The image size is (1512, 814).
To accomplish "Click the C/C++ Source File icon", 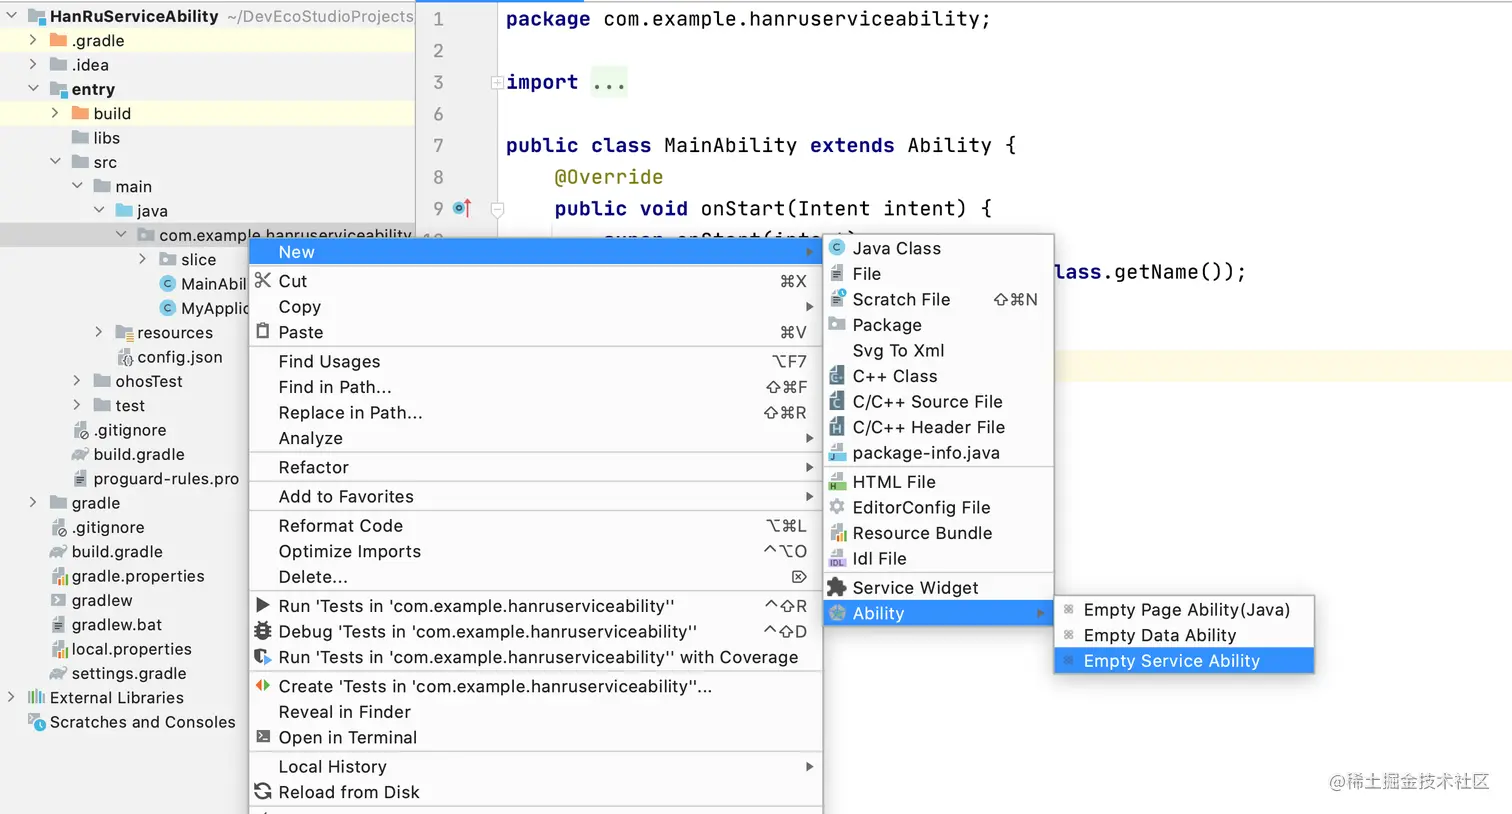I will (x=837, y=401).
